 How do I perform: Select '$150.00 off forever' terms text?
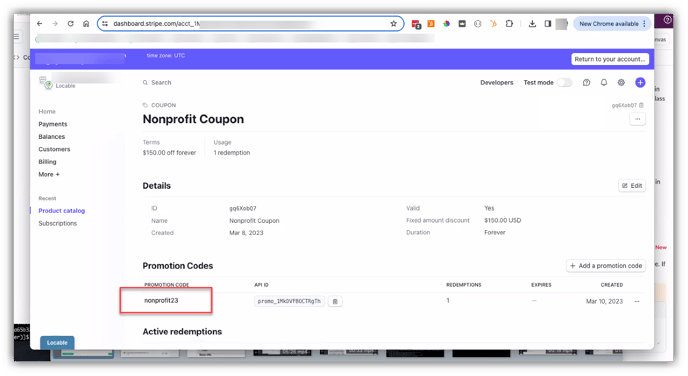coord(169,153)
